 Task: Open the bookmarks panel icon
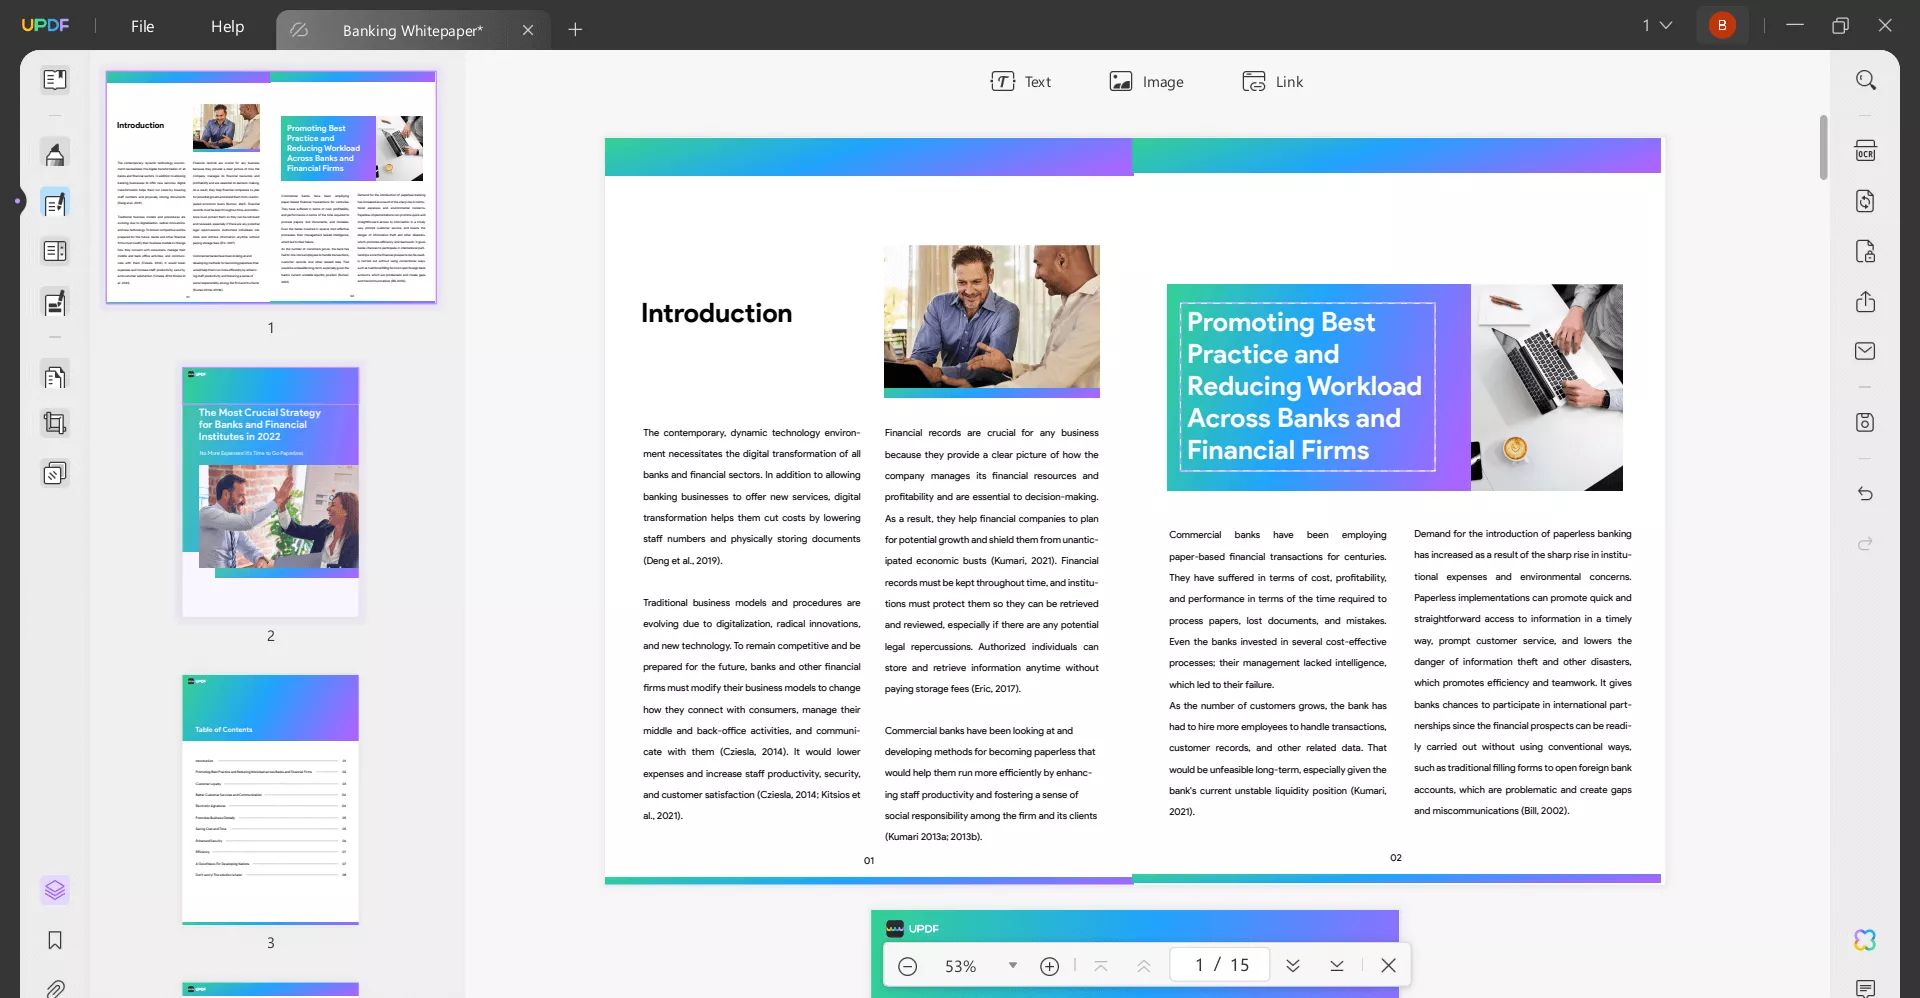(x=55, y=940)
